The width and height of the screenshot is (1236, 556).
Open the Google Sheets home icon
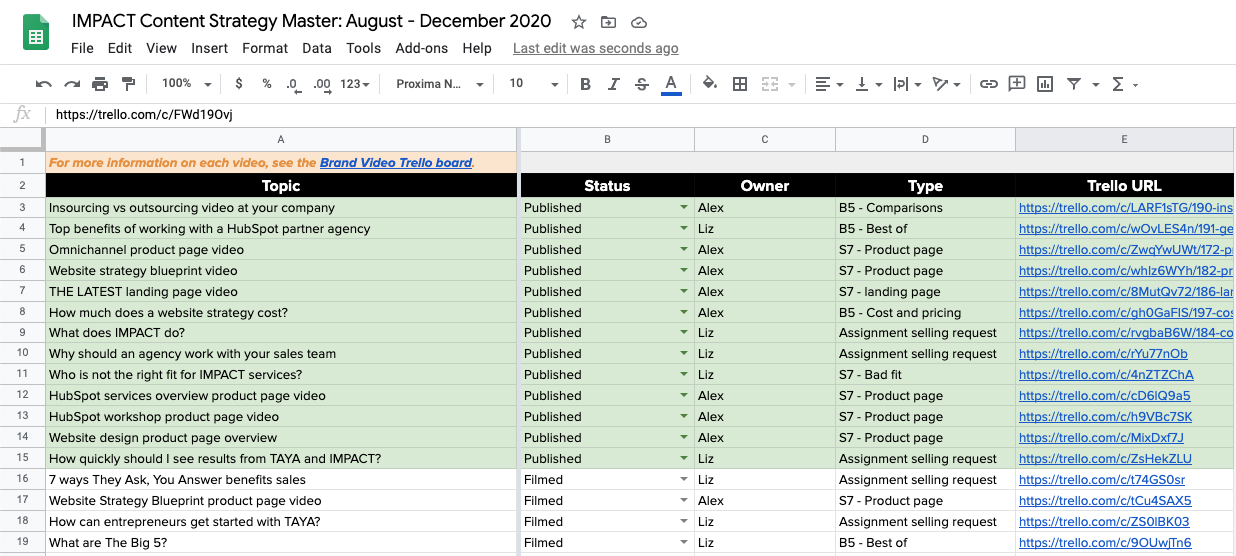click(36, 34)
